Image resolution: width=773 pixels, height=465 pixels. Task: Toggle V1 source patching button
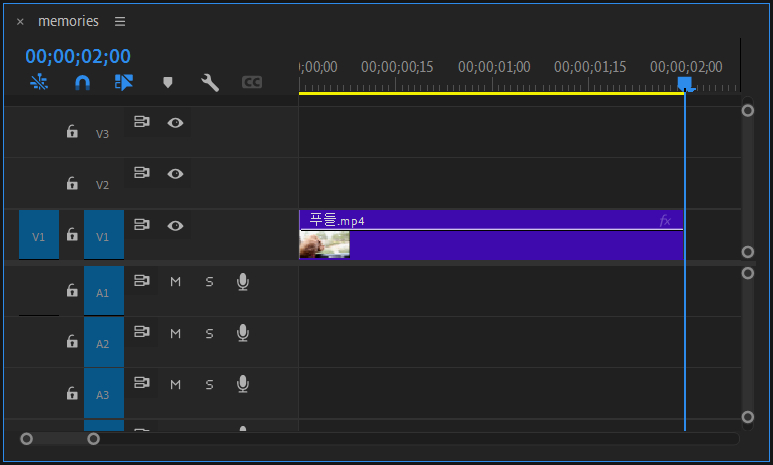[x=39, y=235]
